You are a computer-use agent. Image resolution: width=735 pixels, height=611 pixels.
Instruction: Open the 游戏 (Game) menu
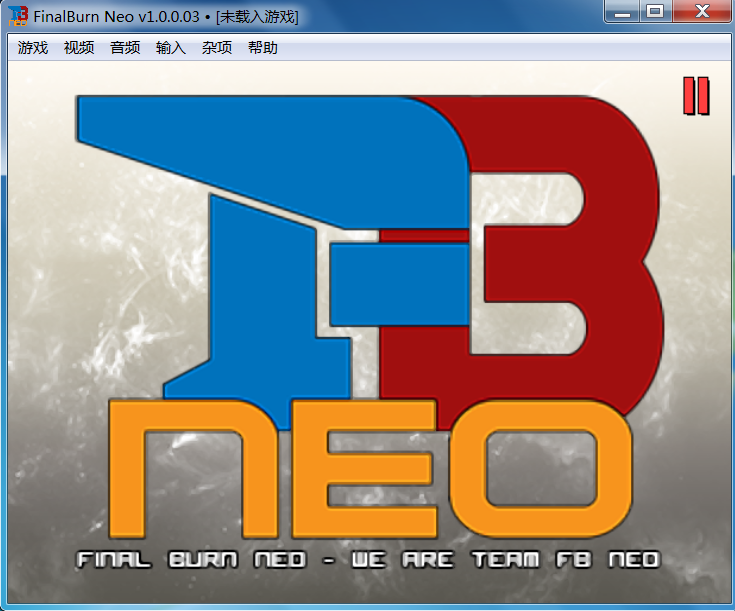[x=33, y=47]
